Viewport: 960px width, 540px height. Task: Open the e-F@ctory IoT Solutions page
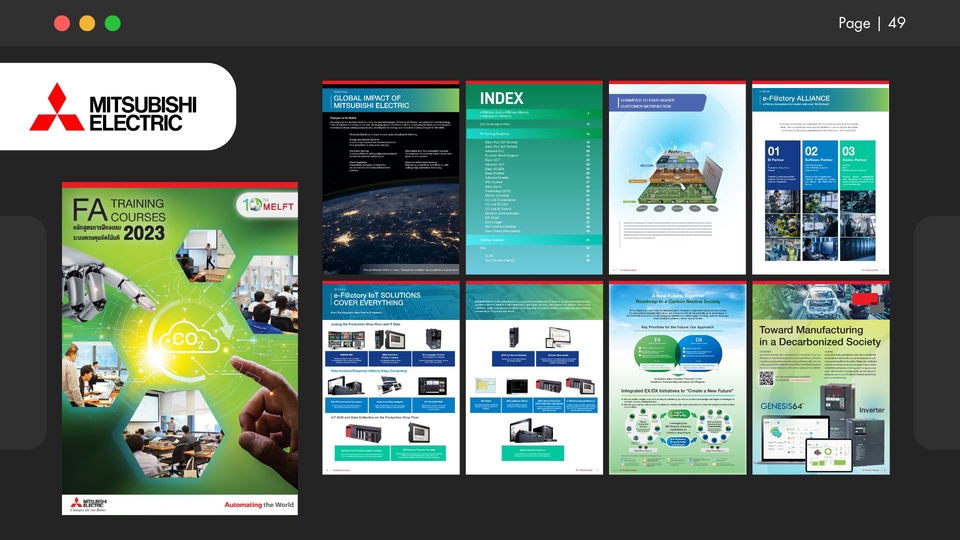391,378
